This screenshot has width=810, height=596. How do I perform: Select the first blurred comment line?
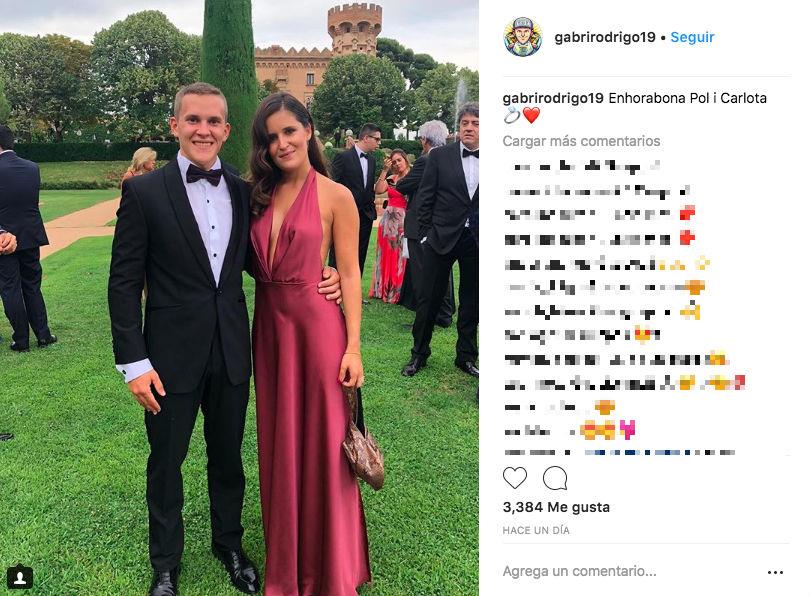582,166
